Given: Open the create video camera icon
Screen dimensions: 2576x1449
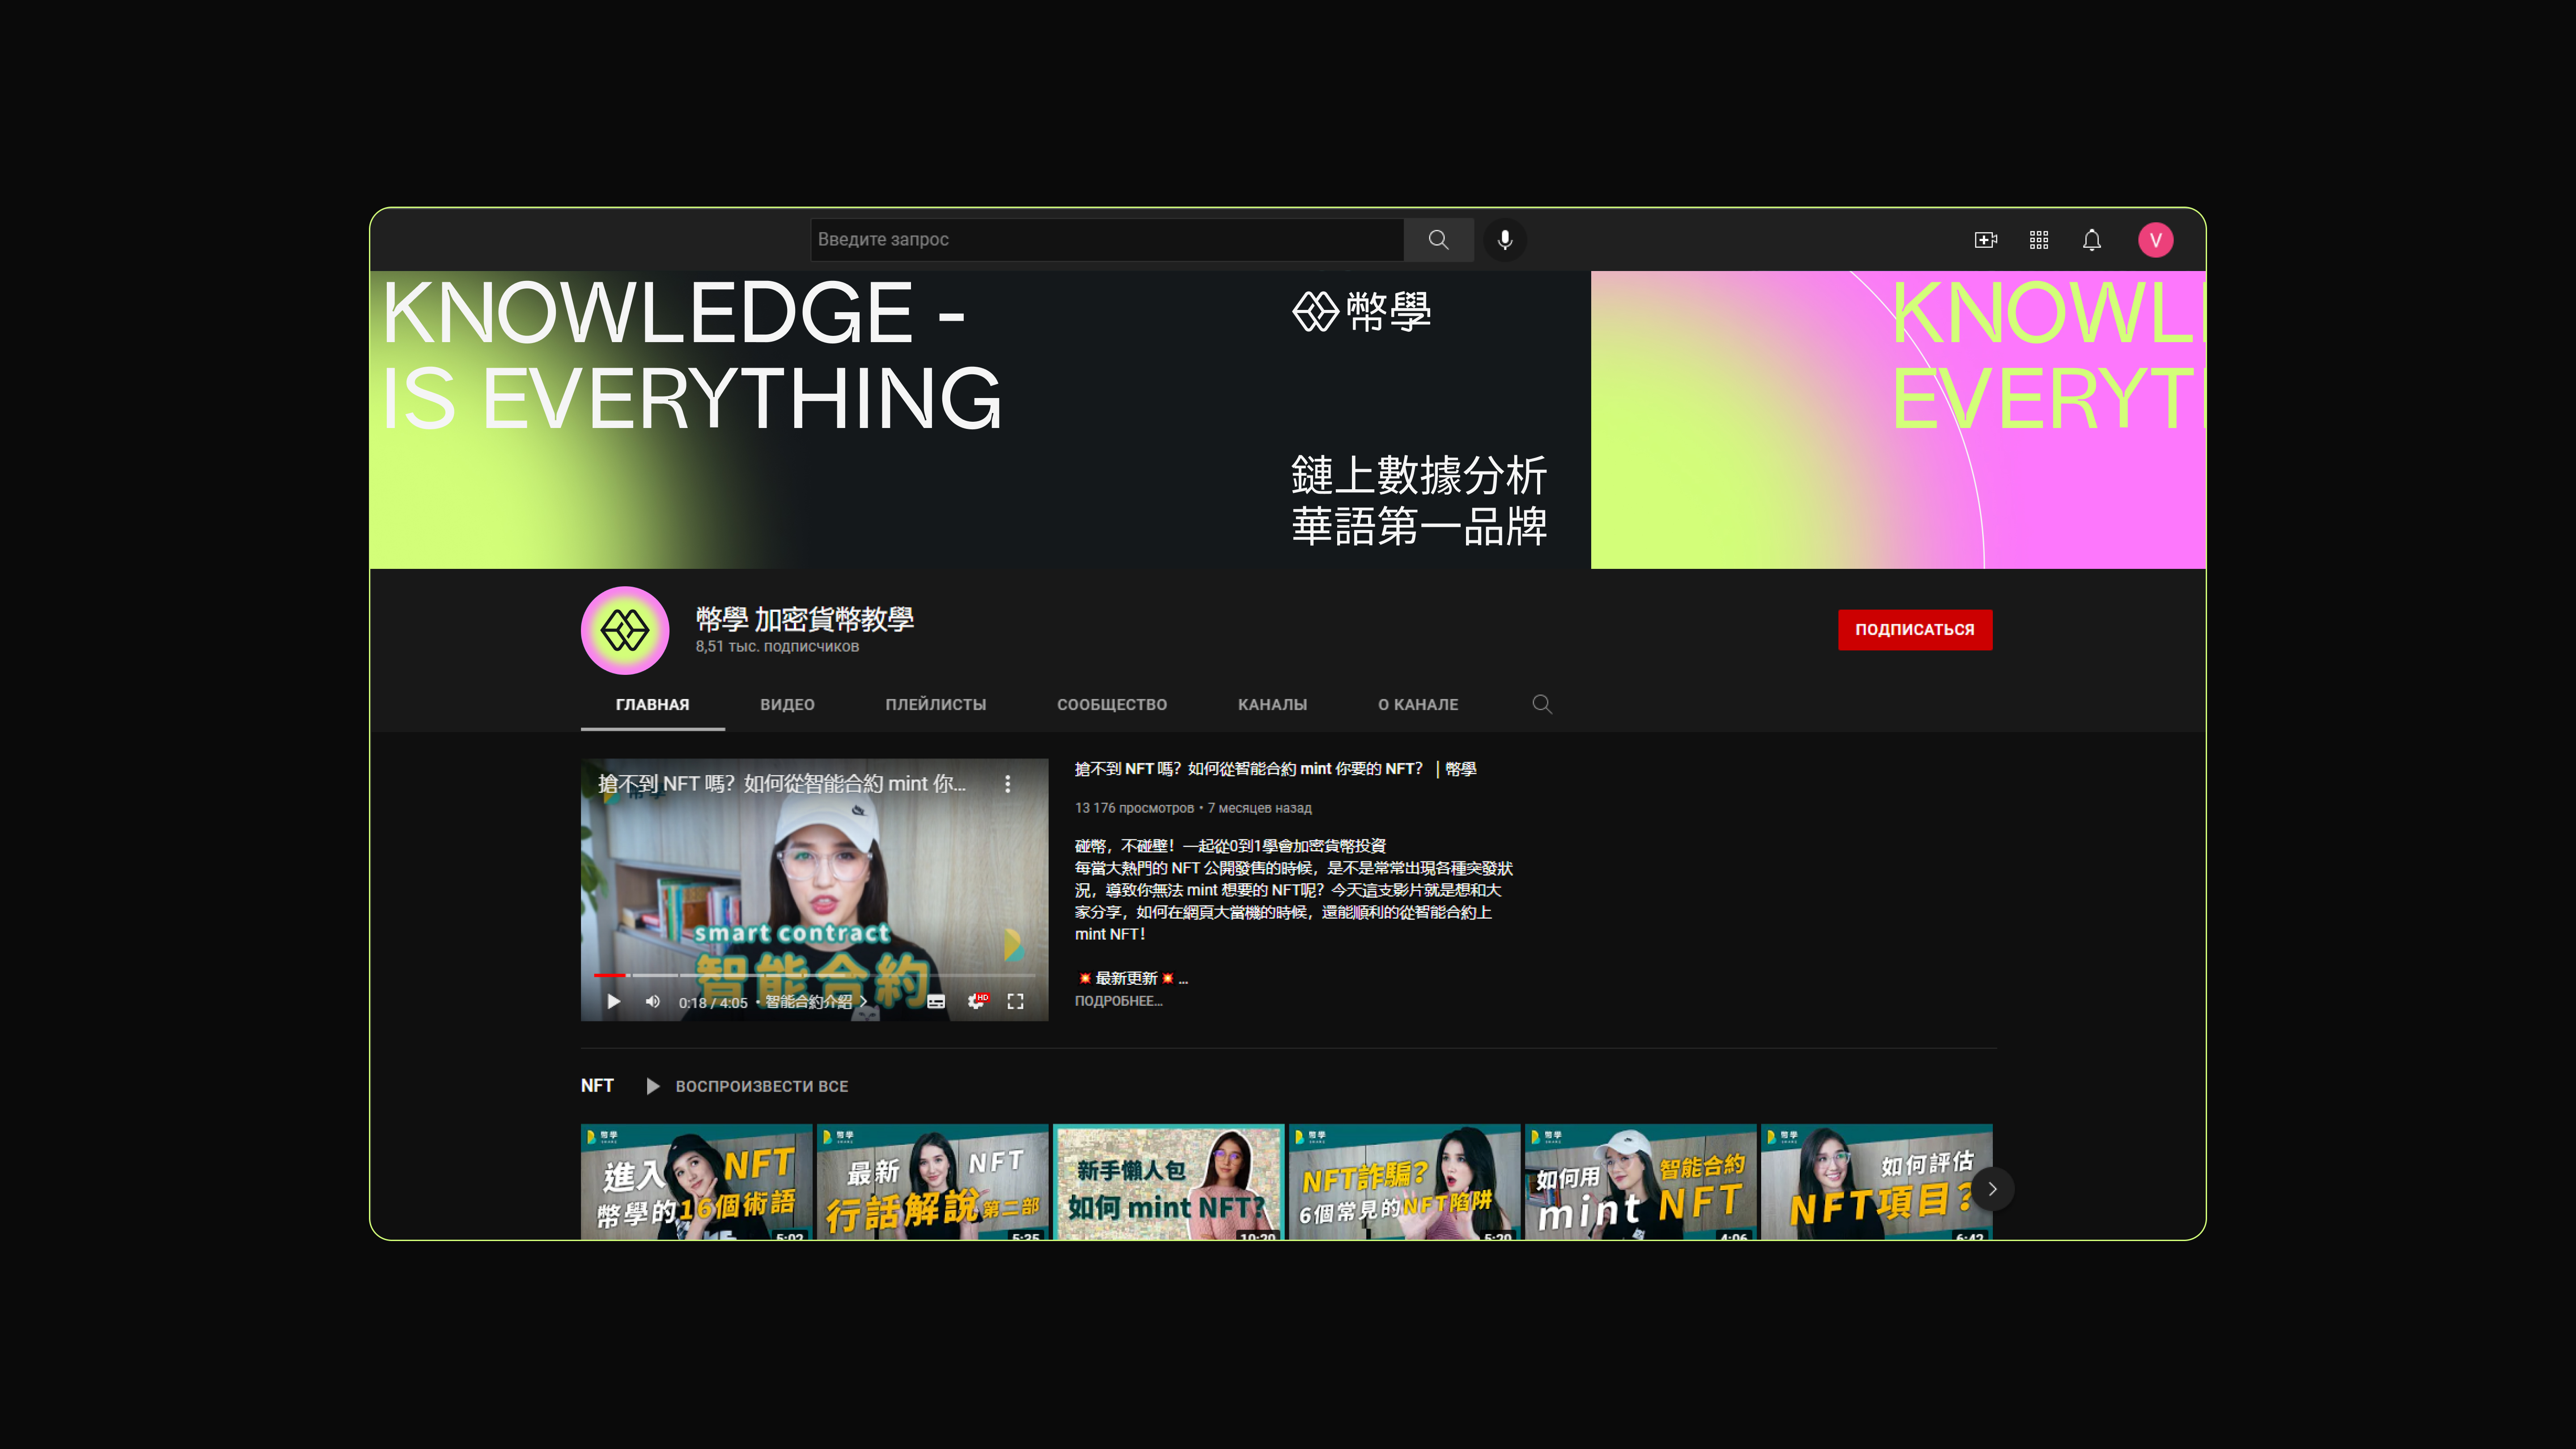Looking at the screenshot, I should (x=1985, y=240).
